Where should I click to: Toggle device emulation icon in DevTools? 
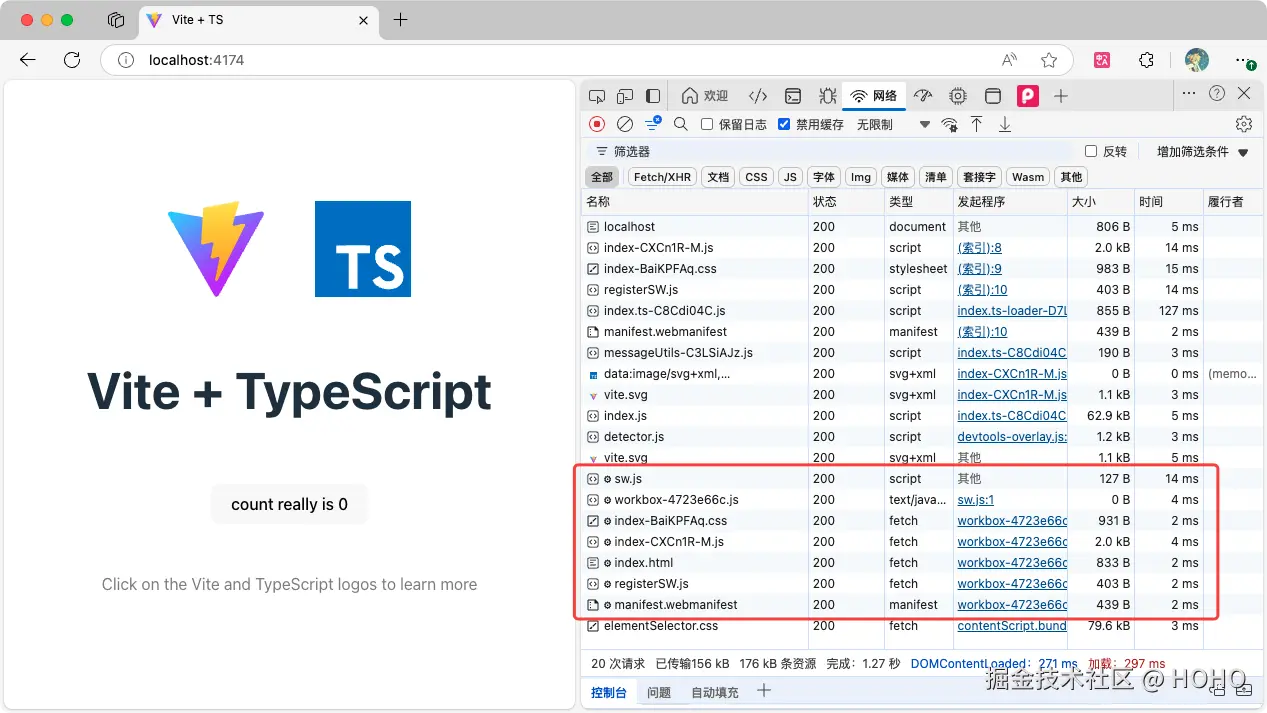point(625,96)
